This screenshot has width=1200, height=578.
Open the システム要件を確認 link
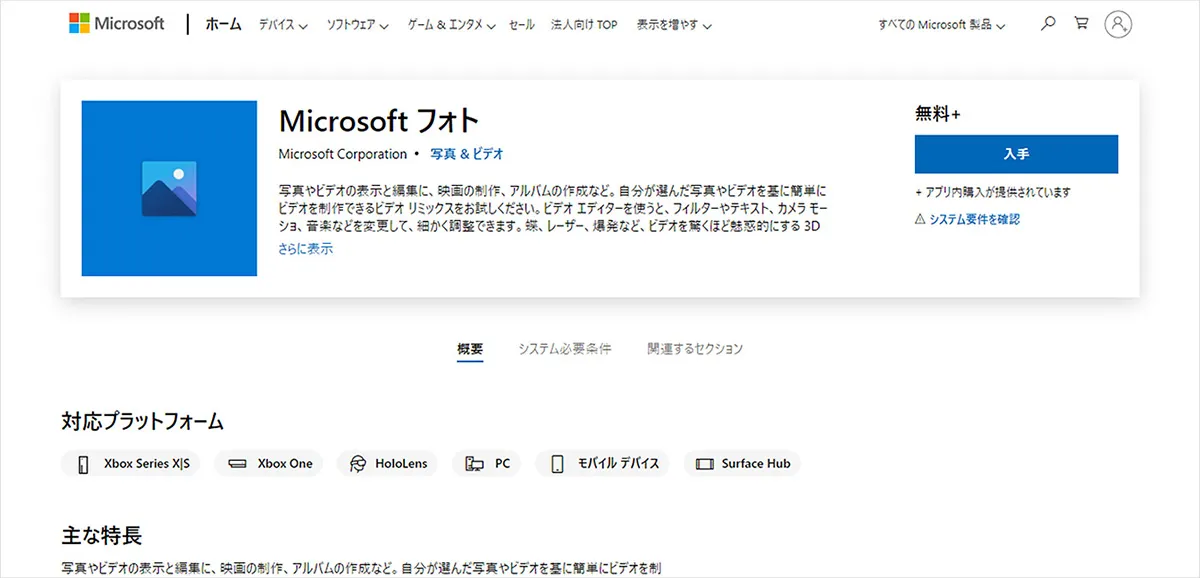977,218
